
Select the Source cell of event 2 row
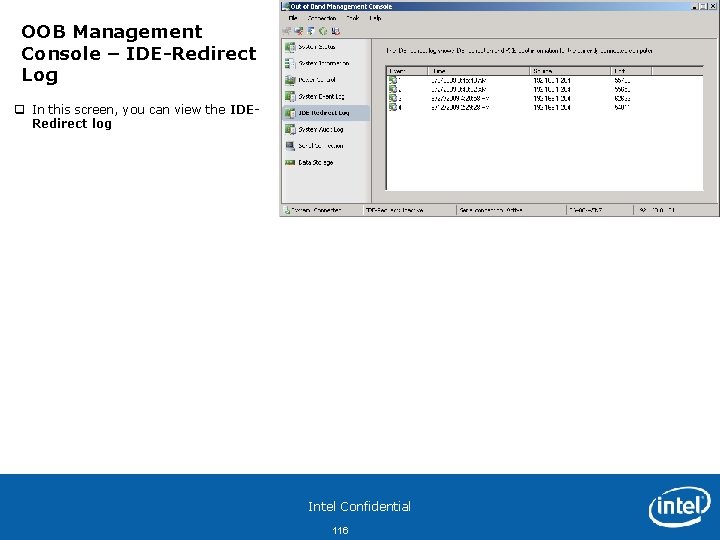(551, 90)
